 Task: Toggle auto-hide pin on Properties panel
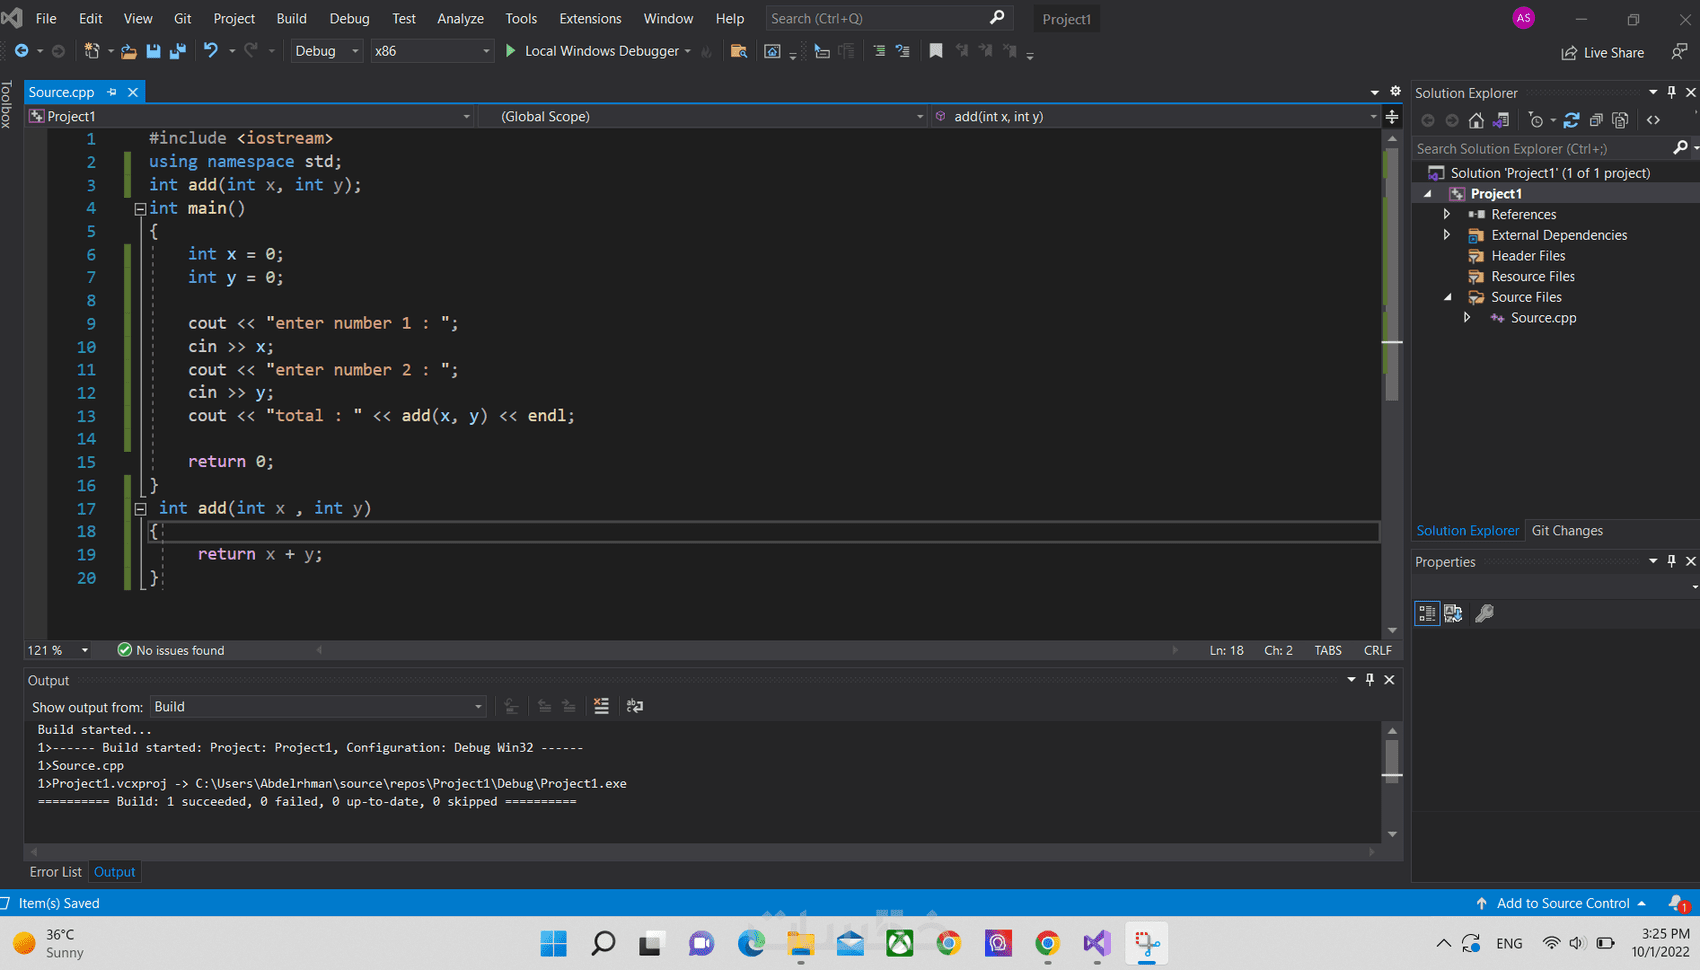point(1671,561)
